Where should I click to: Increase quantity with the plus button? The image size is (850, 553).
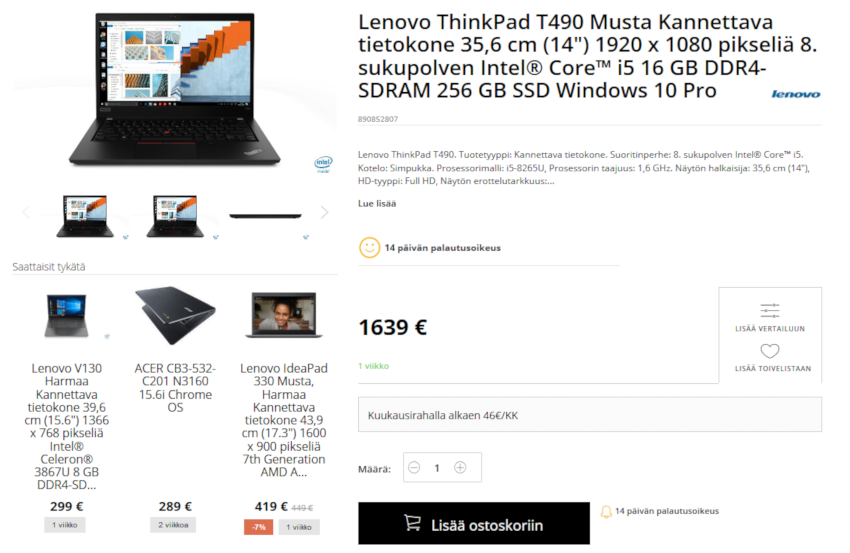tap(460, 467)
